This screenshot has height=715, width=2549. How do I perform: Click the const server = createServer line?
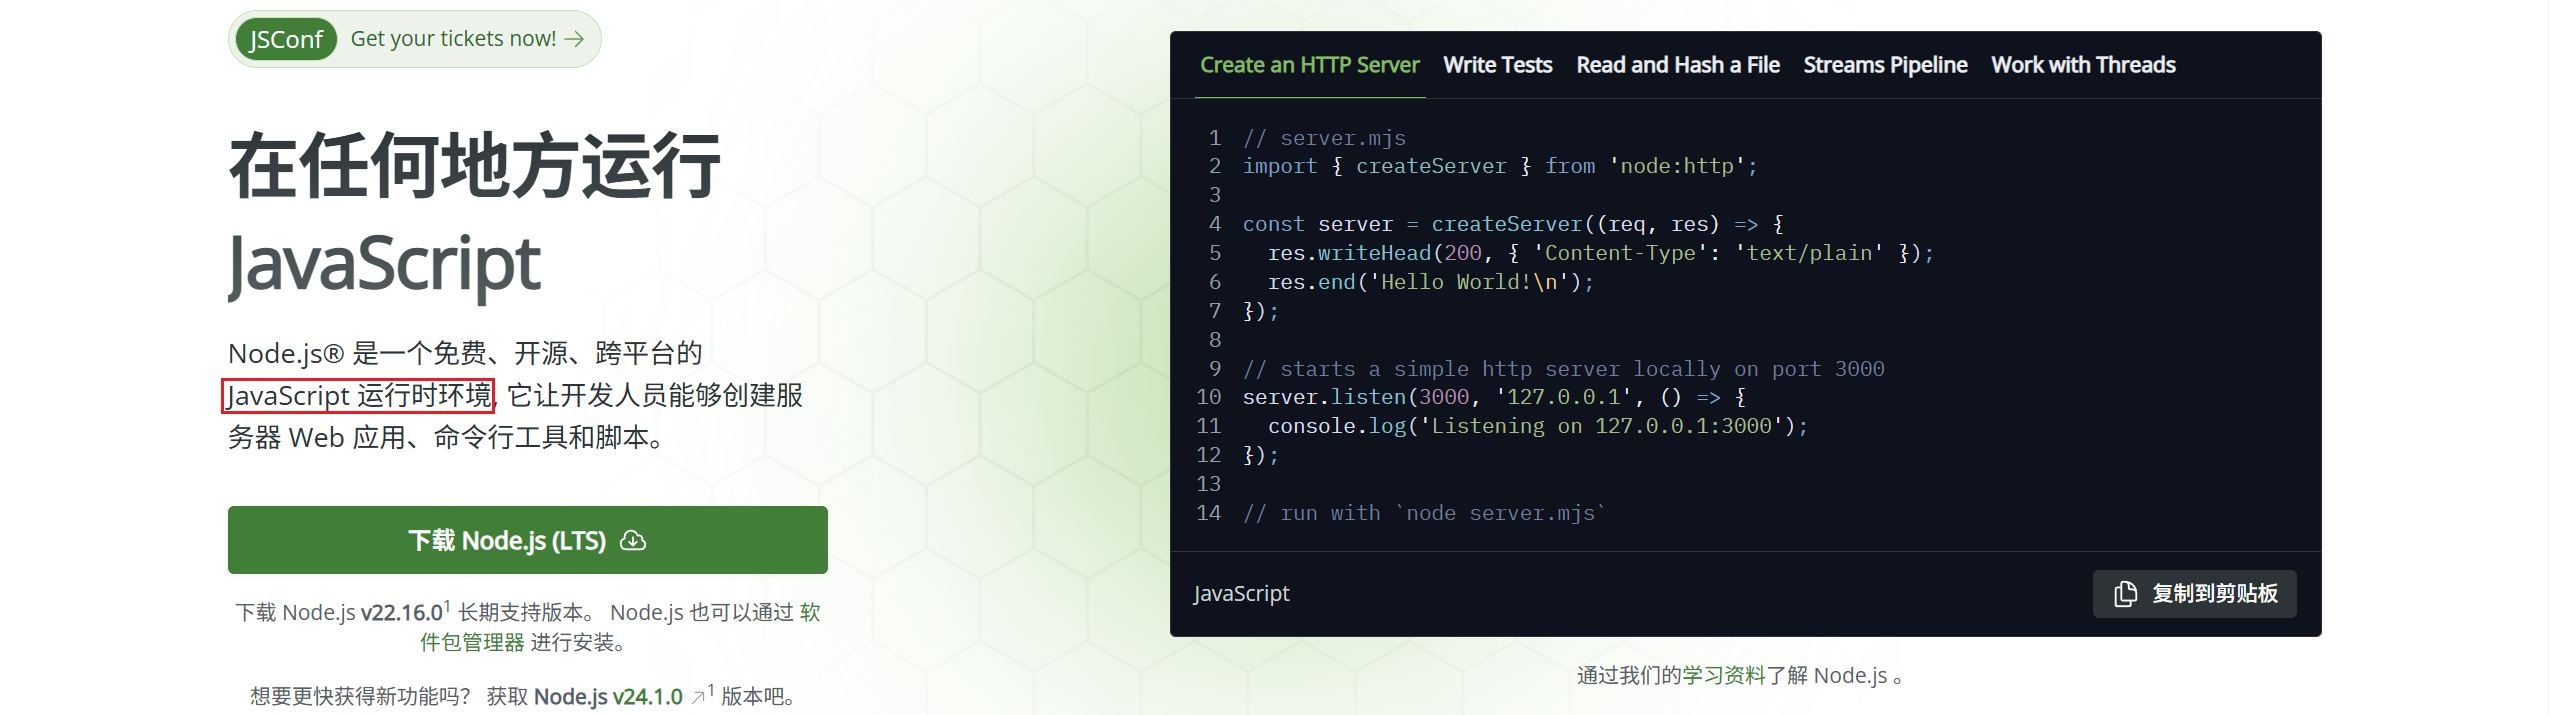coord(1512,224)
